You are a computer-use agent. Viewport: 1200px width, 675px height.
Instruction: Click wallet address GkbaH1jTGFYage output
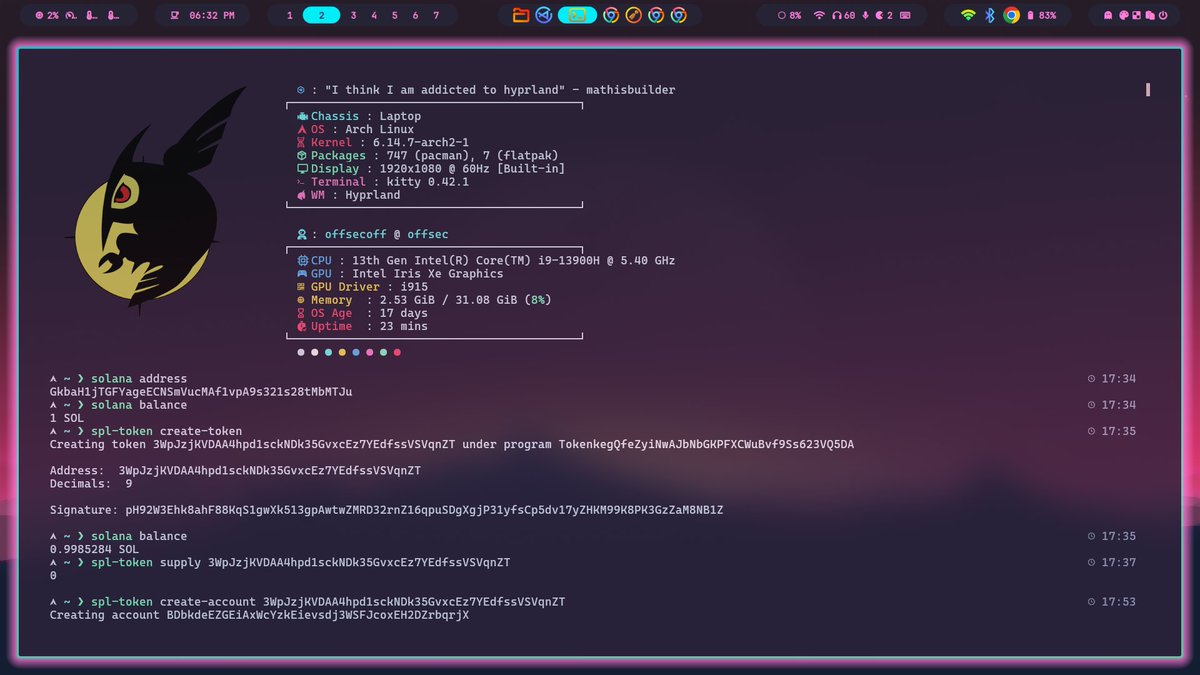(201, 392)
